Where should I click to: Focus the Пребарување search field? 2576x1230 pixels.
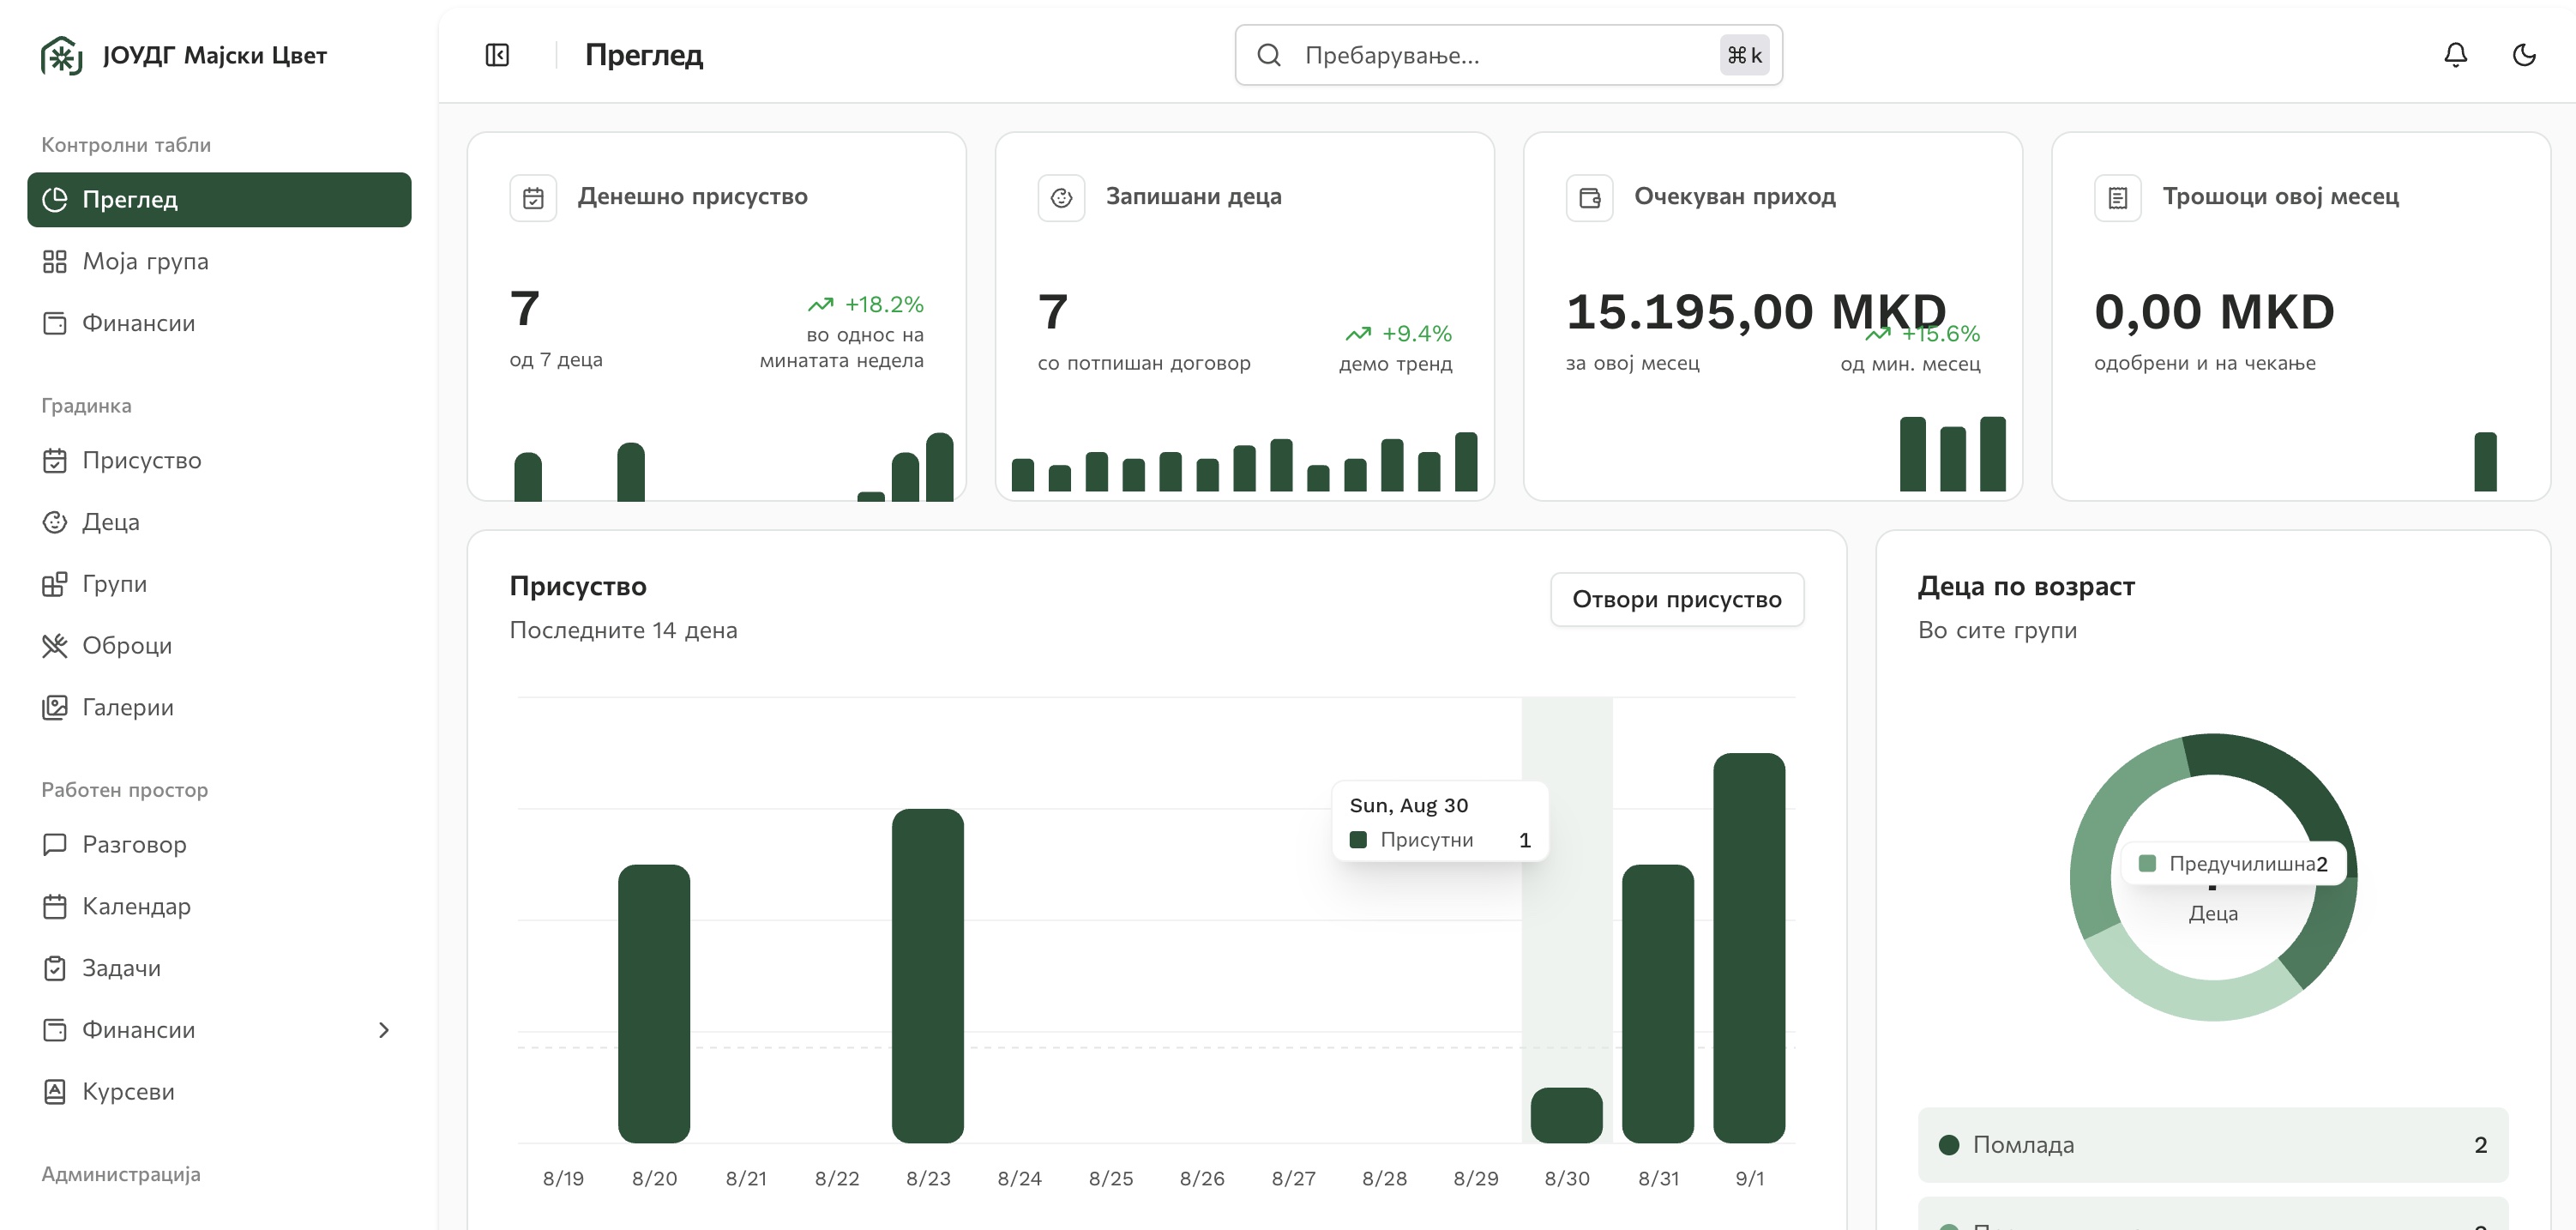click(1508, 55)
